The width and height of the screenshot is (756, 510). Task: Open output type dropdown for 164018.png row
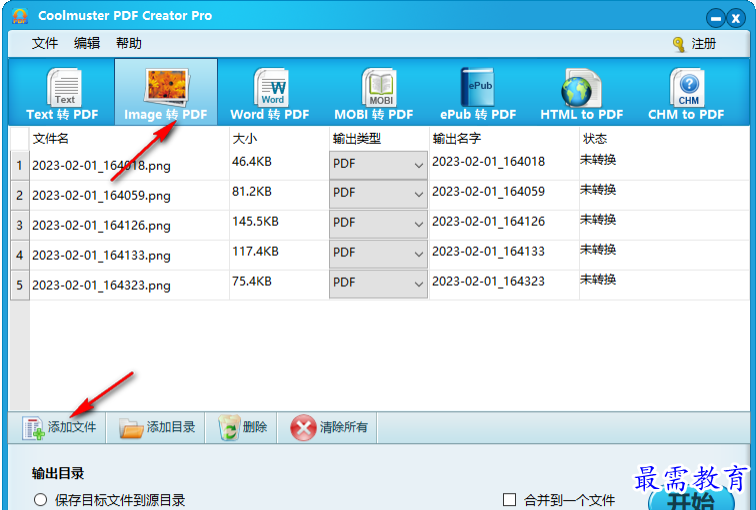tap(378, 164)
